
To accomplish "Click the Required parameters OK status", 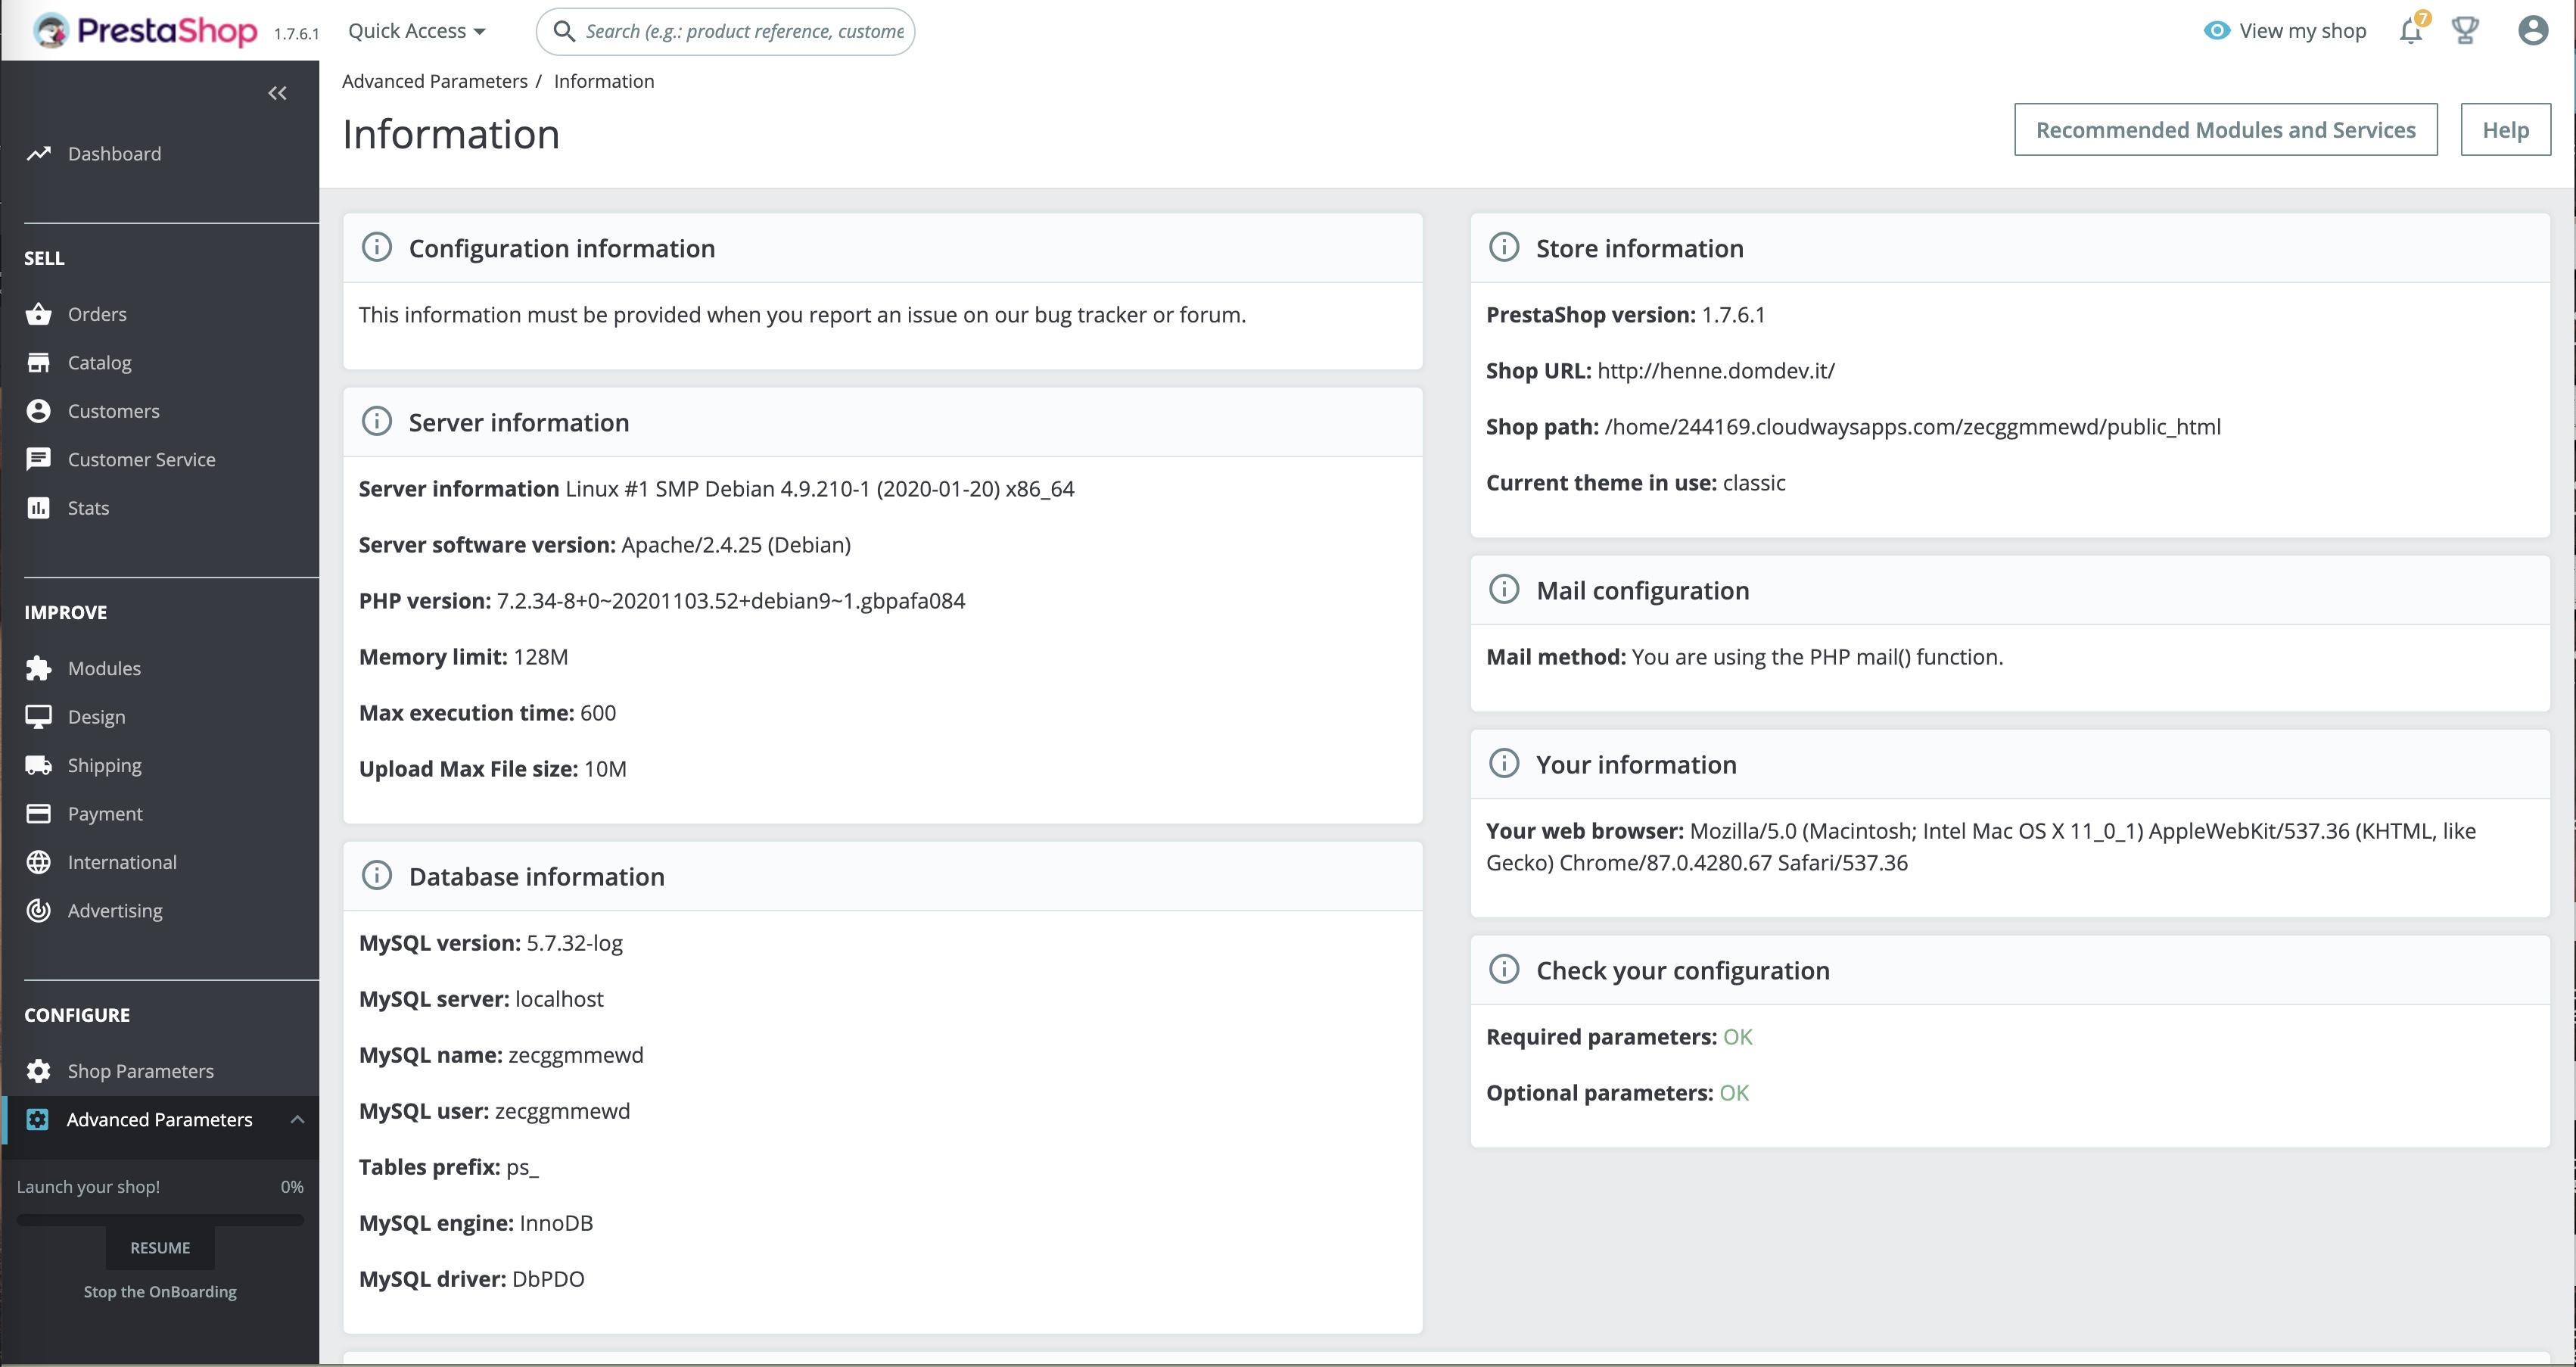I will (x=1737, y=1036).
